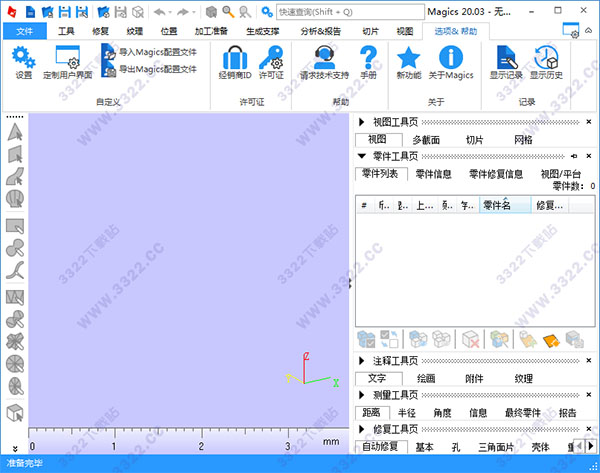Open 经销商ID dealer ID button
This screenshot has width=600, height=473.
(235, 63)
